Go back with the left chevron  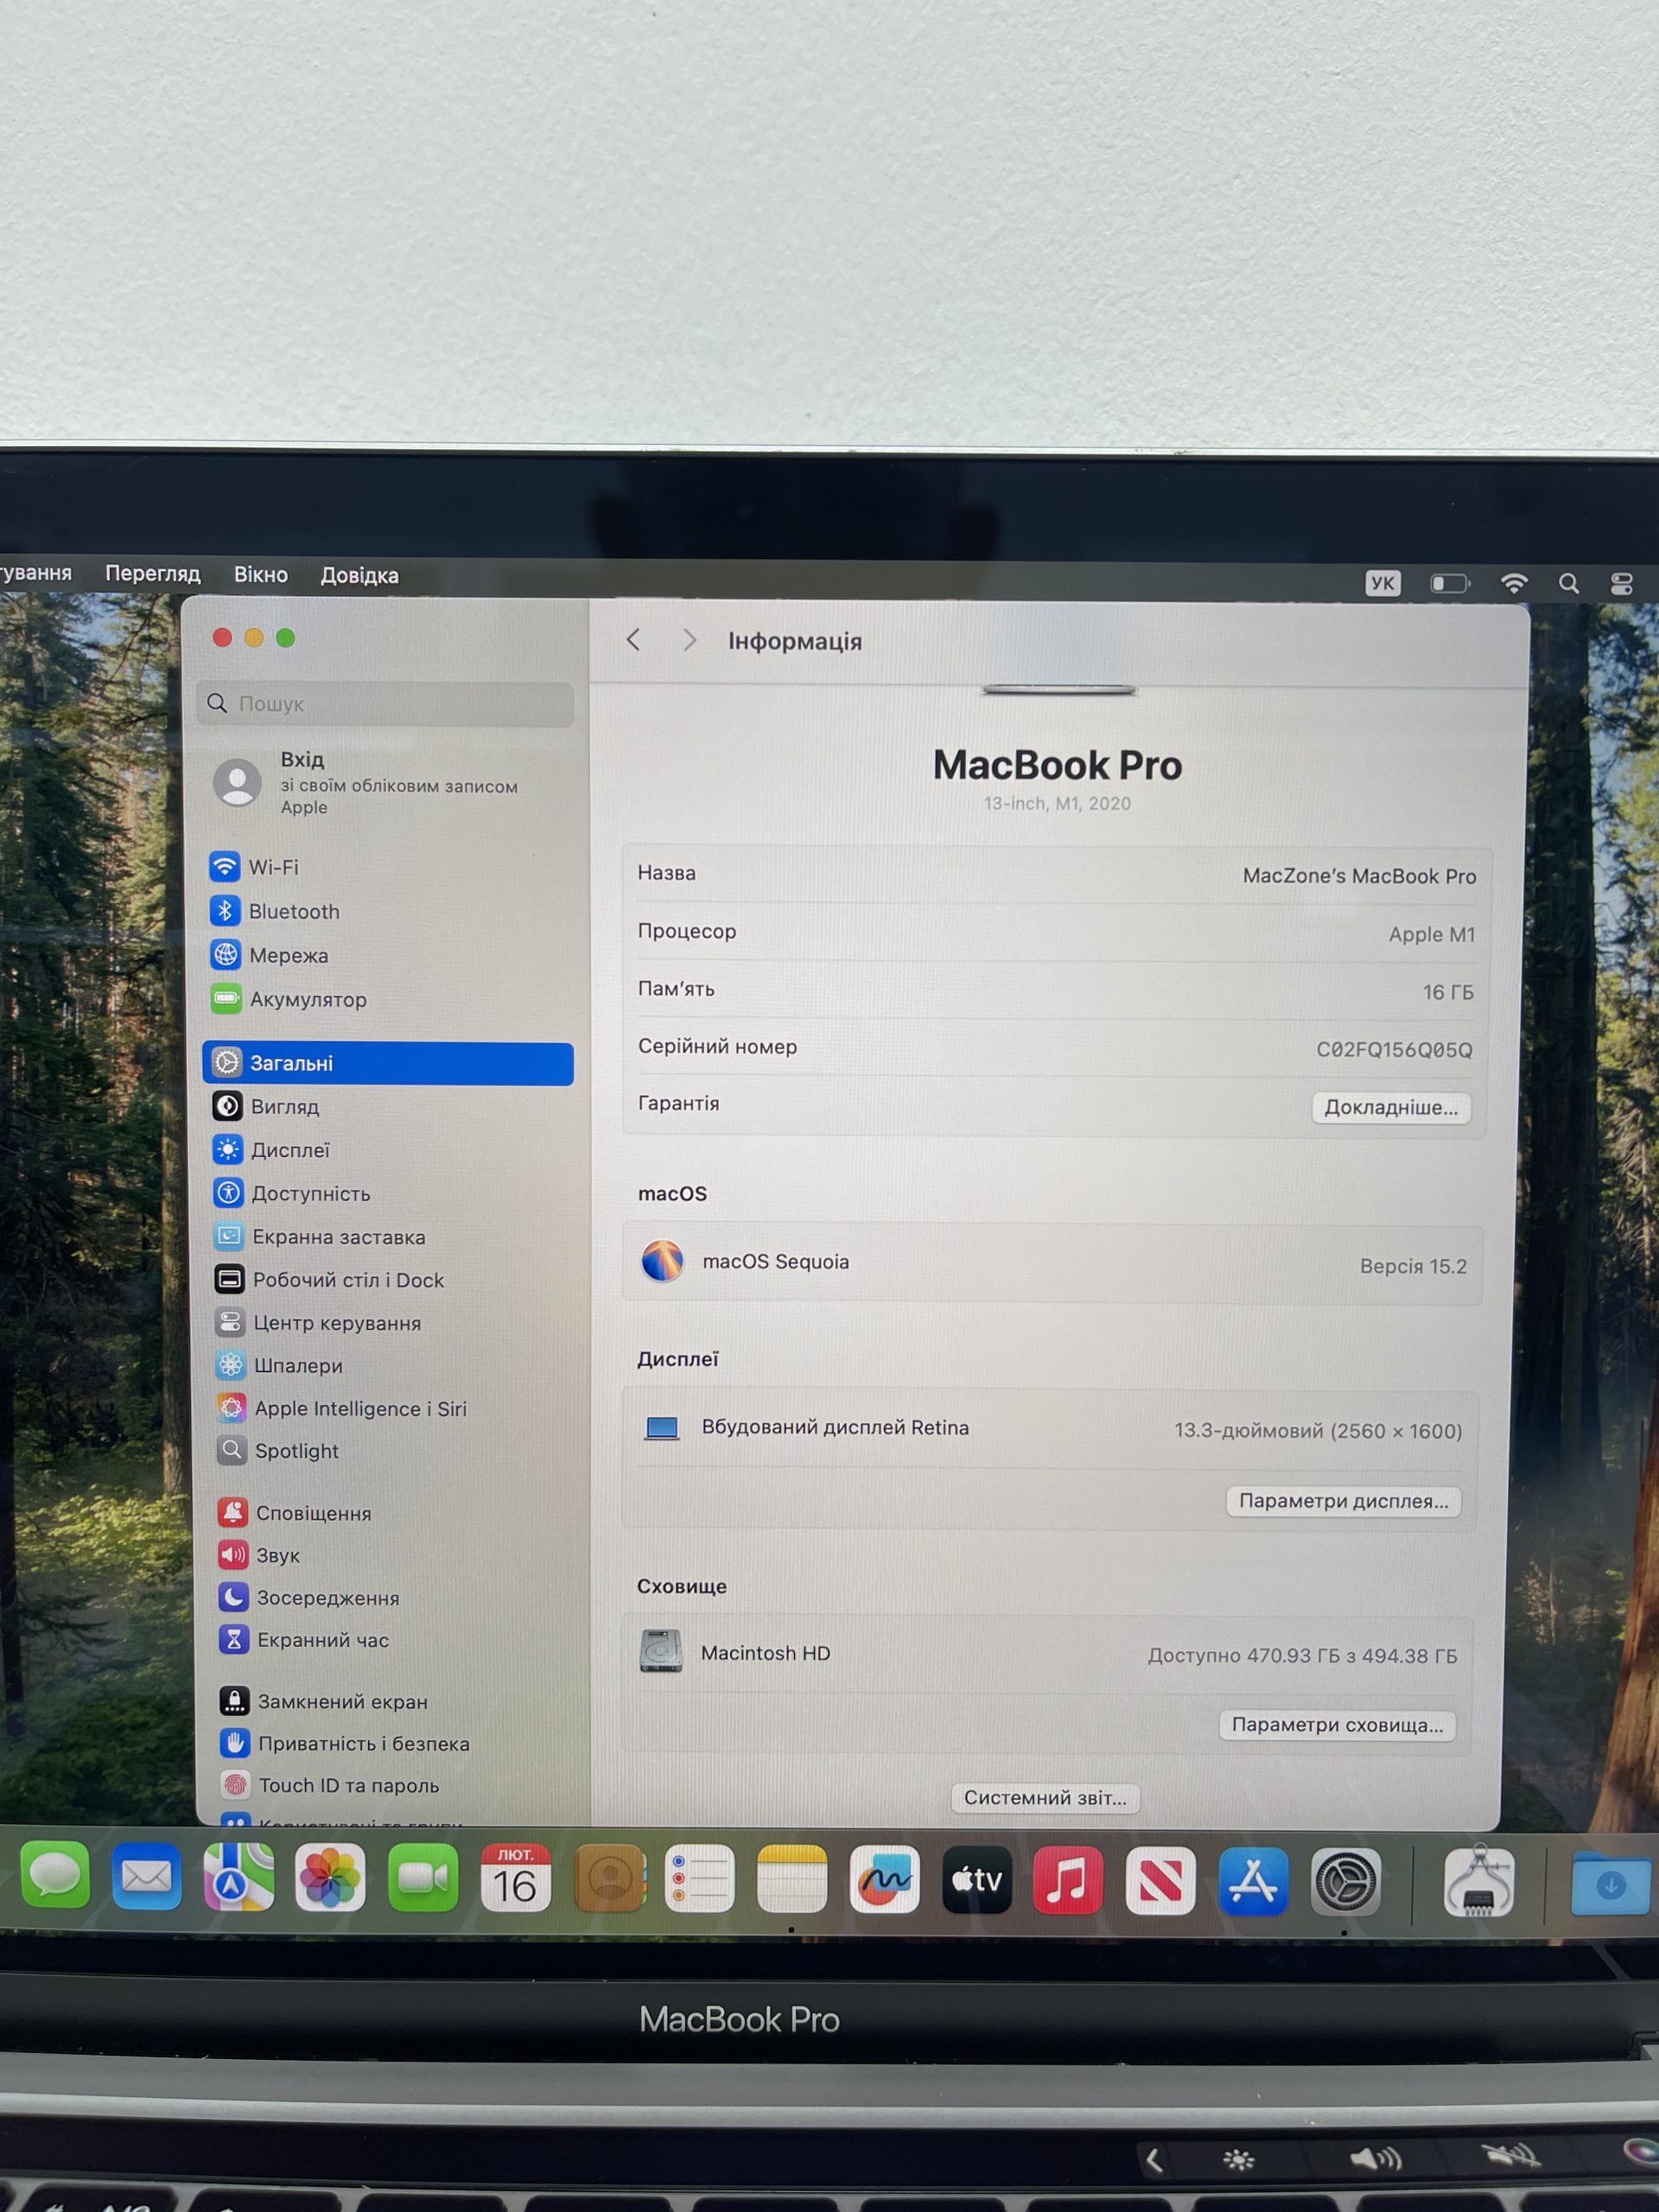(x=633, y=640)
